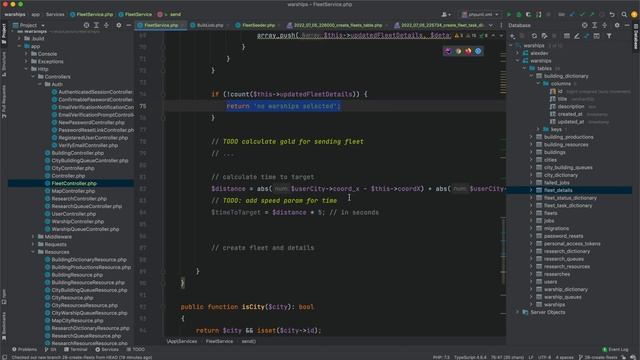Open Database panel settings gear
Screen dimensions: 640x360
[617, 25]
